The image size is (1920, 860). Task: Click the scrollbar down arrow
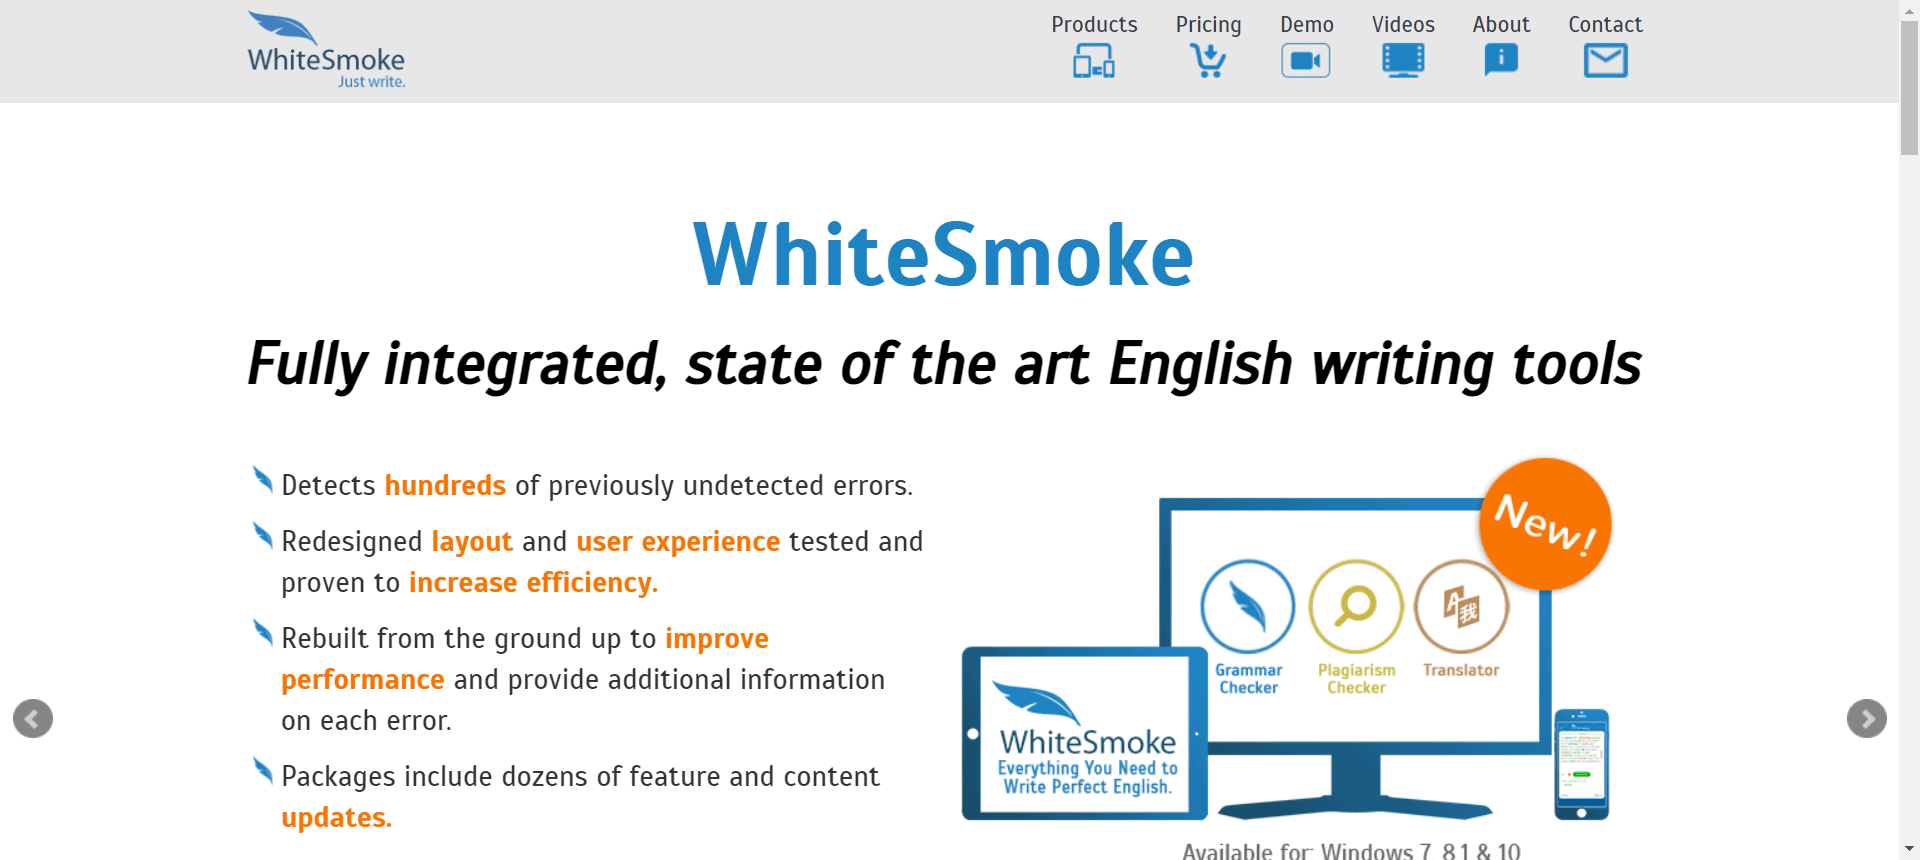(1910, 850)
